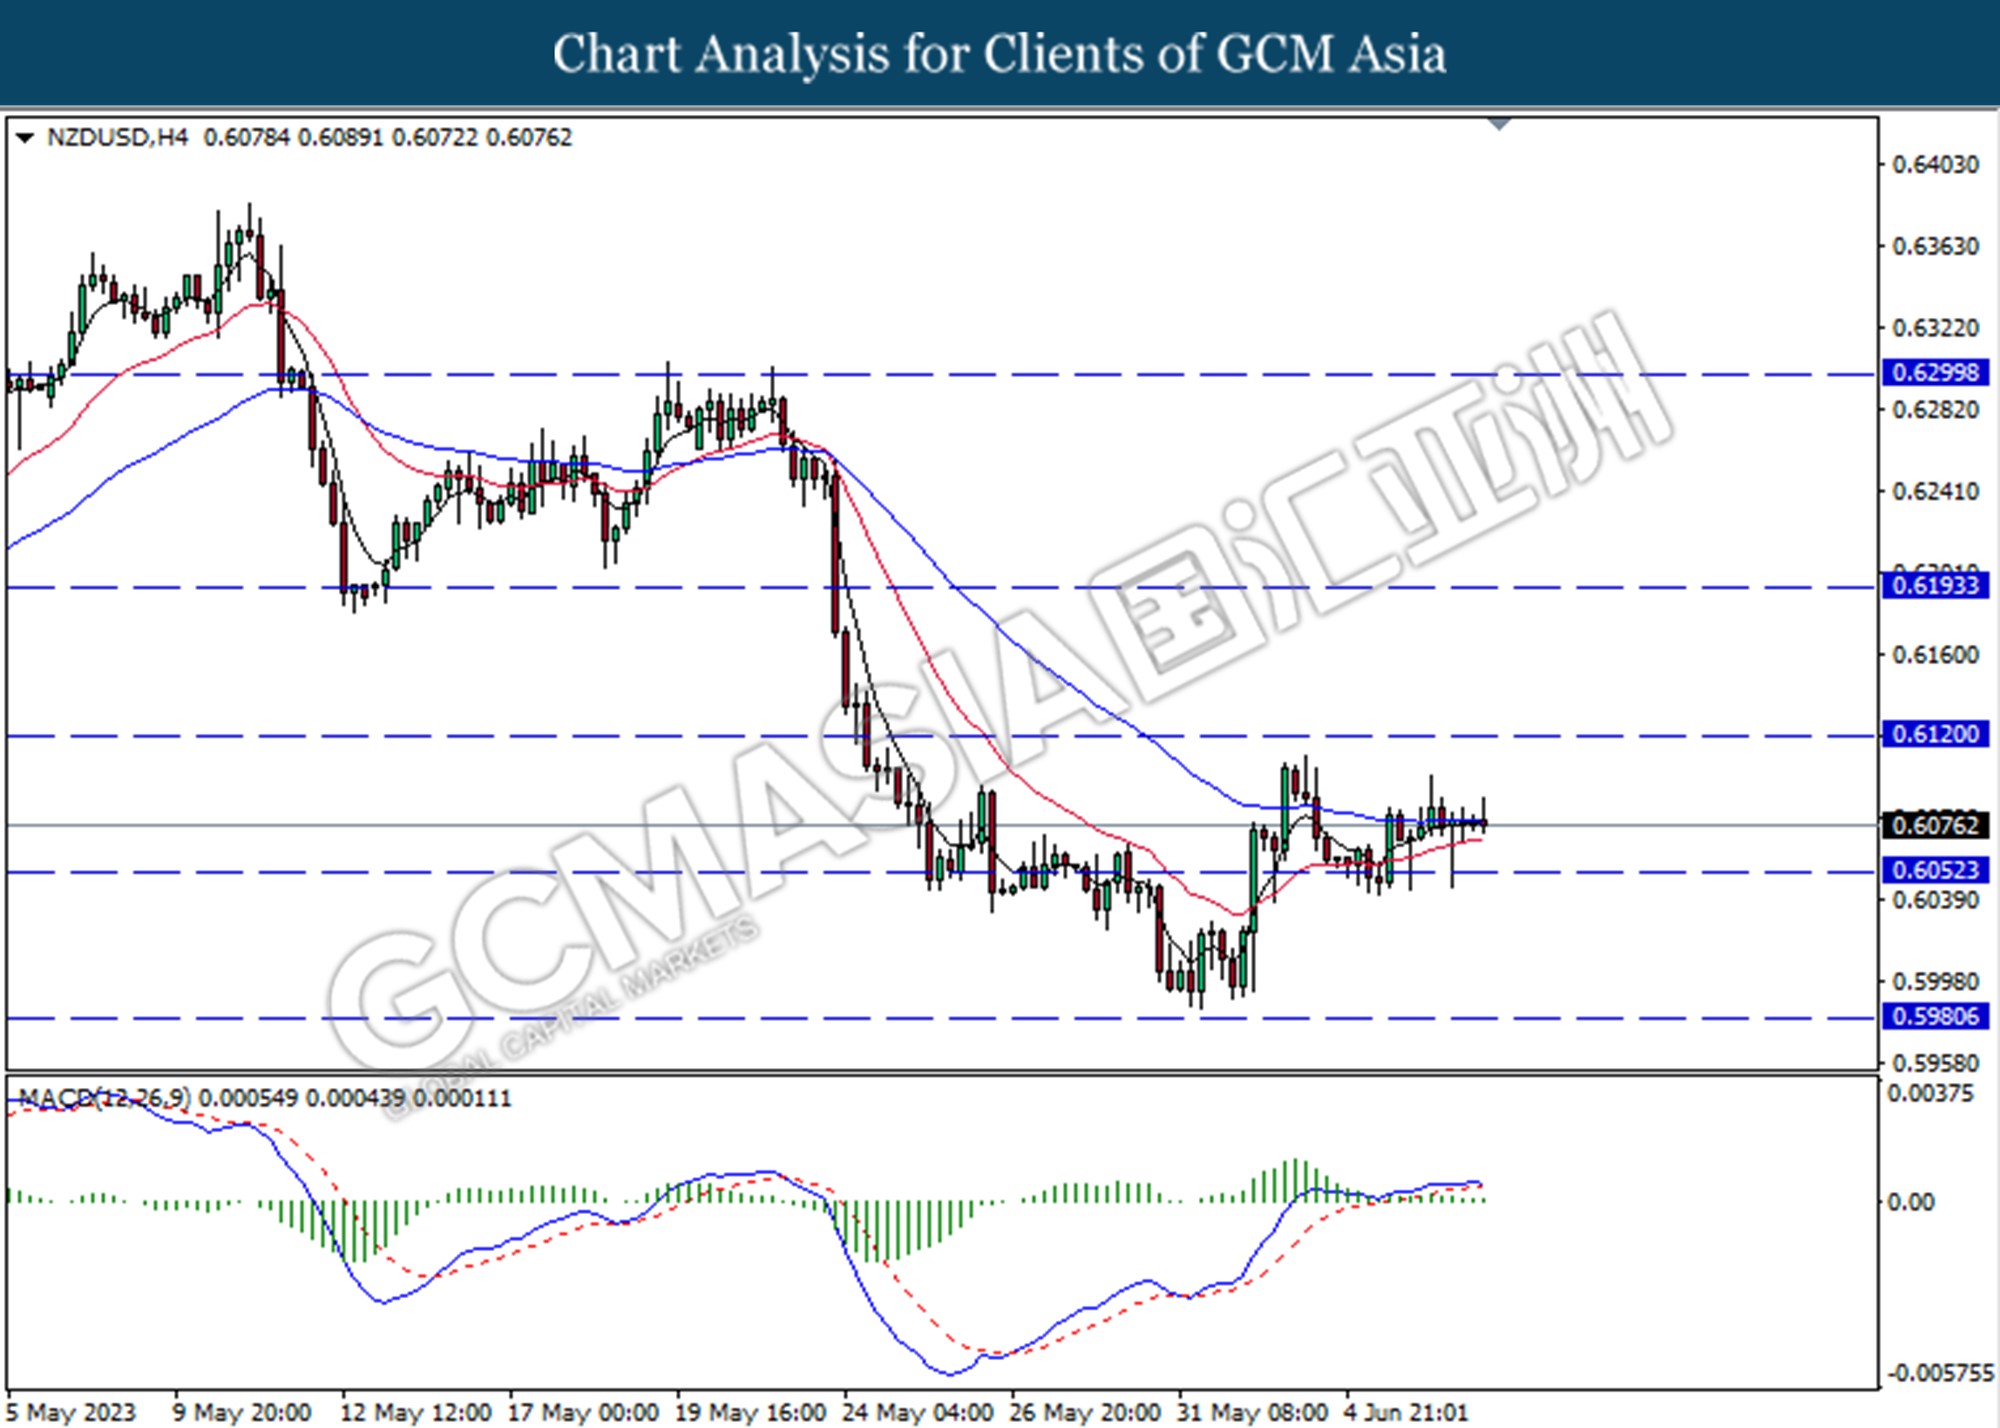Click the 0.62998 price level label
Image resolution: width=2000 pixels, height=1428 pixels.
coord(1936,372)
